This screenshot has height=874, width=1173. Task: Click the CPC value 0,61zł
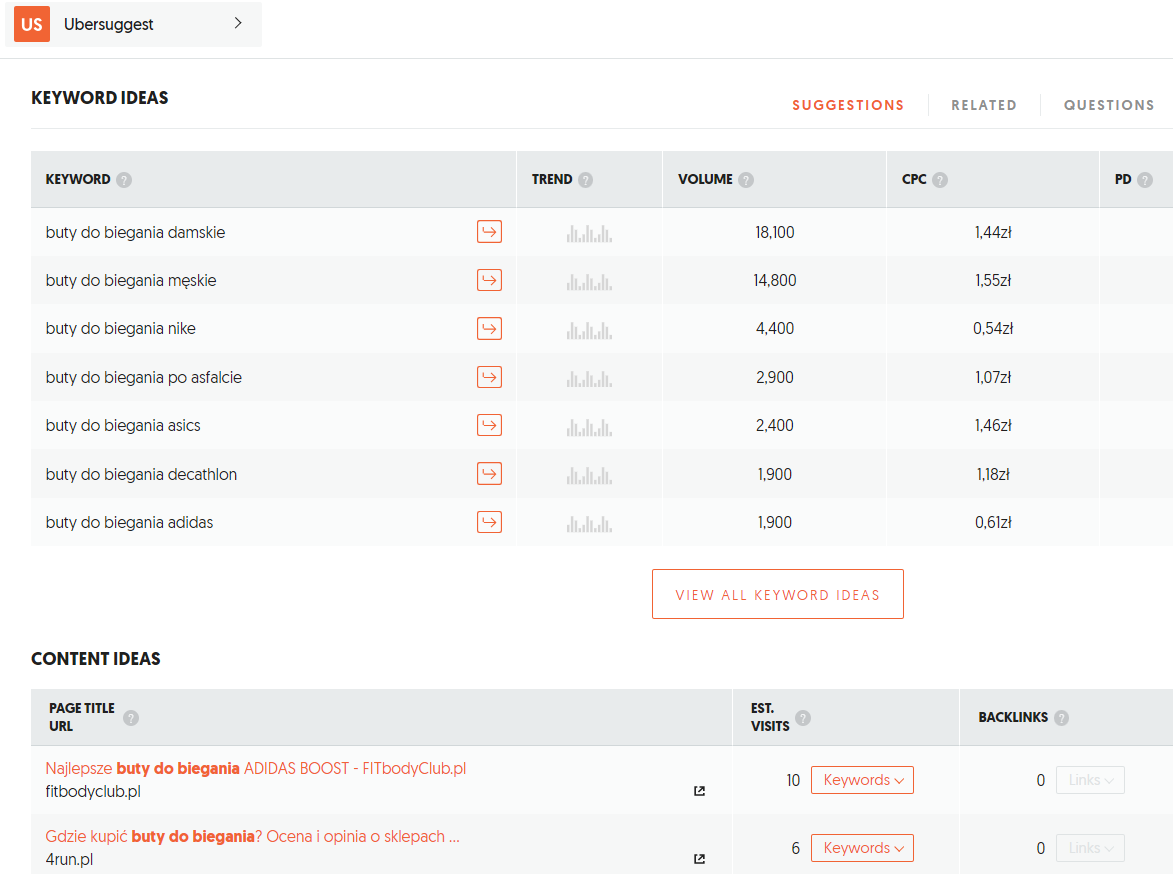(x=993, y=522)
